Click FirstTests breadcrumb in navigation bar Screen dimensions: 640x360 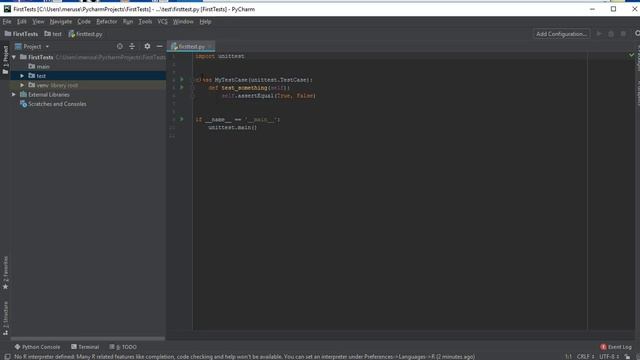coord(21,34)
